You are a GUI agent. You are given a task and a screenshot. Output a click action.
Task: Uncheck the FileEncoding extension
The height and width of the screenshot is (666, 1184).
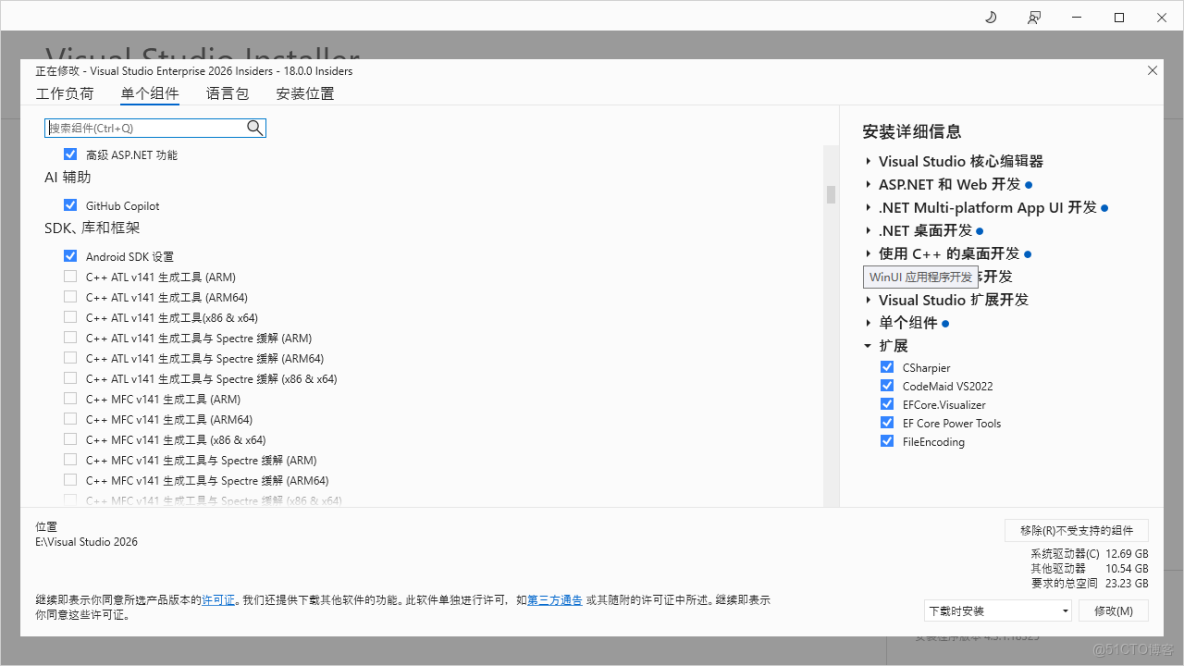(886, 442)
